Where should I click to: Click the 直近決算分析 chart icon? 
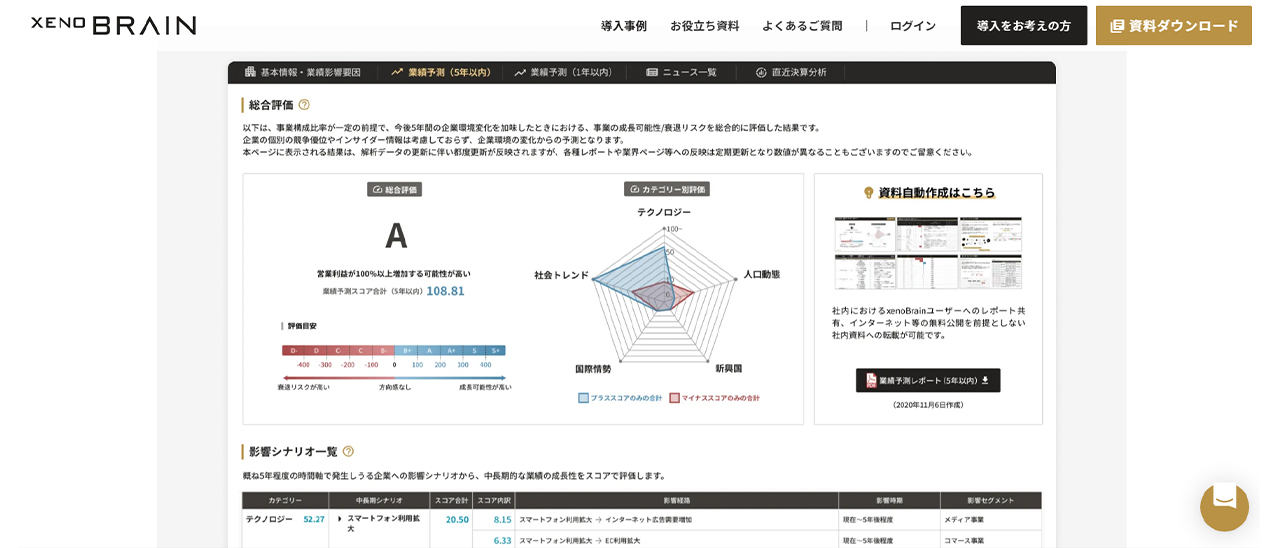(x=761, y=72)
